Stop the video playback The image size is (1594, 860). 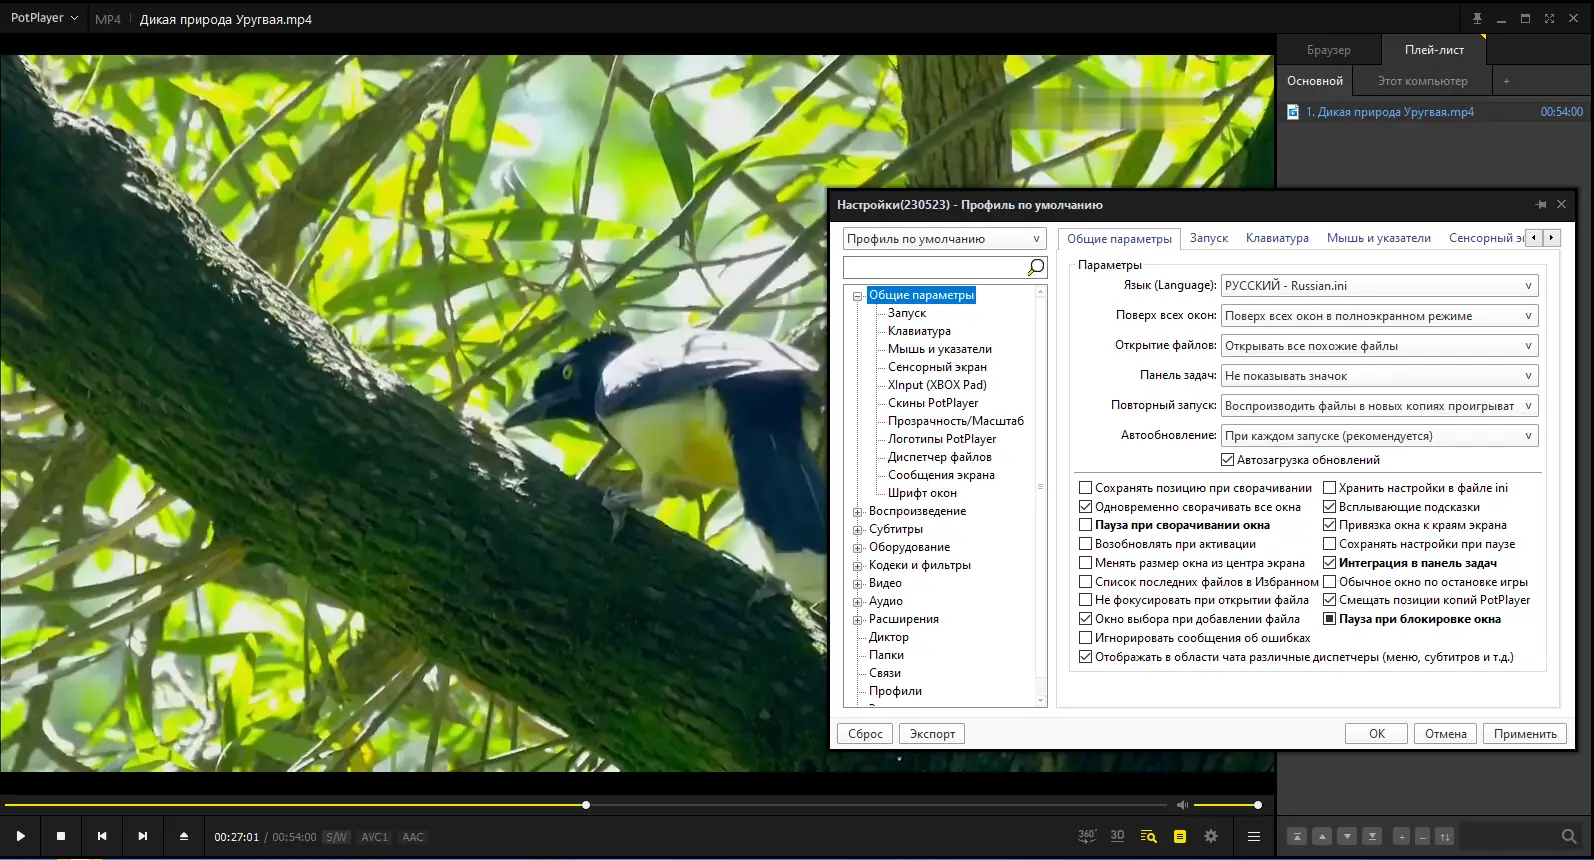click(x=61, y=836)
